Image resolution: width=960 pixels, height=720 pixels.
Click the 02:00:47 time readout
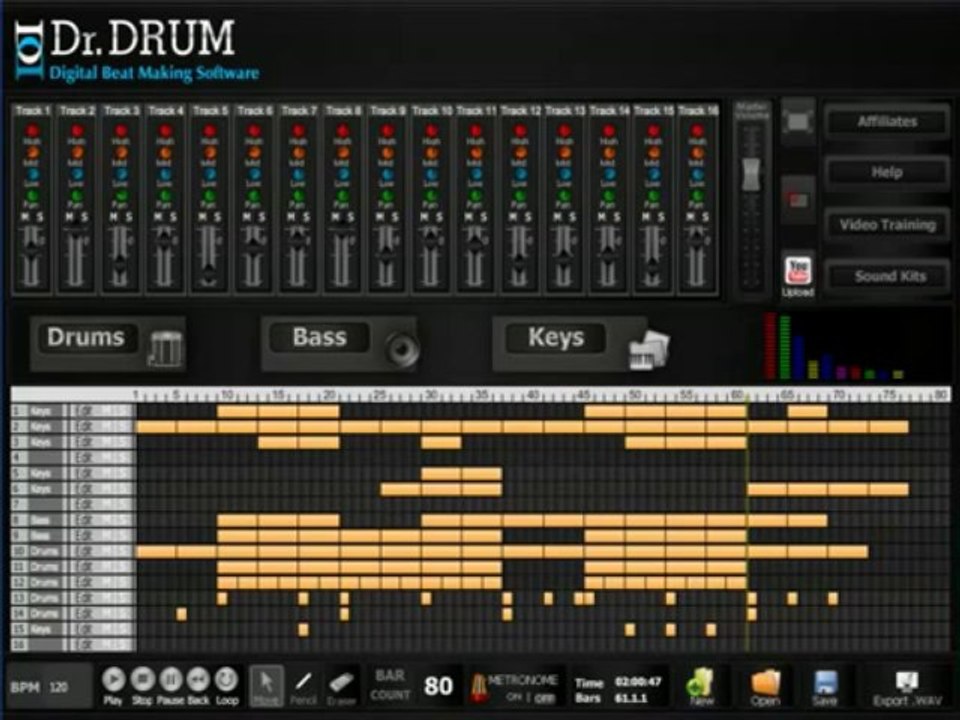click(x=638, y=681)
